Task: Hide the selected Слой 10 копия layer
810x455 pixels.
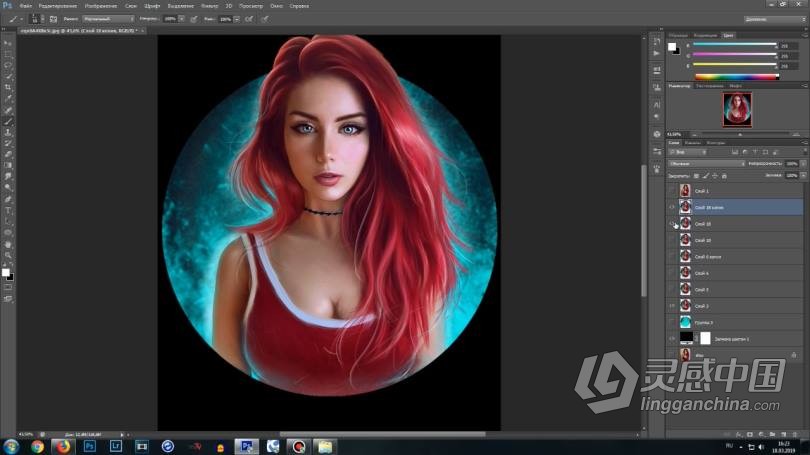Action: point(672,207)
